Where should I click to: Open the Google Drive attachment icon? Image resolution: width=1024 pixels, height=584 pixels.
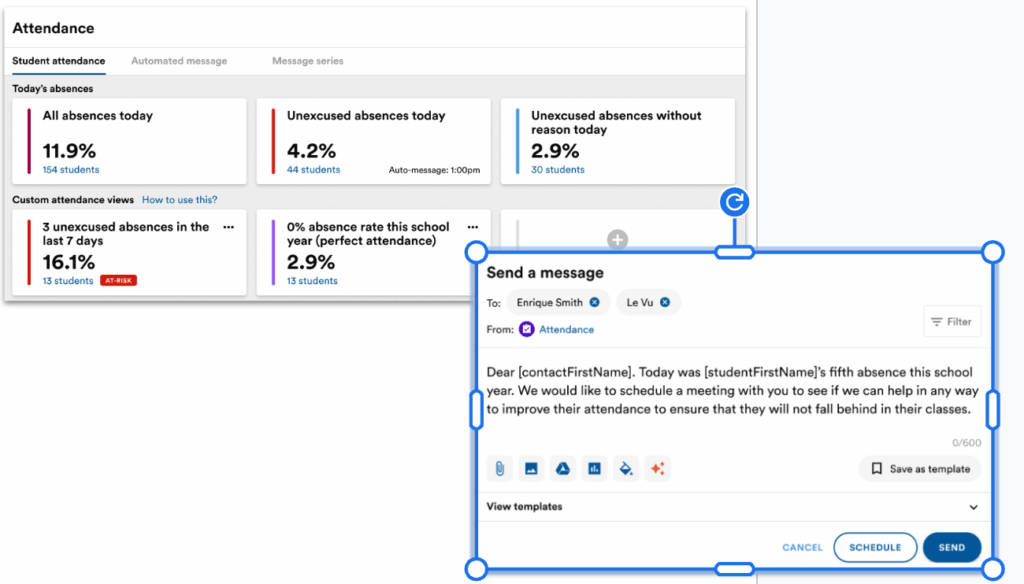[563, 468]
